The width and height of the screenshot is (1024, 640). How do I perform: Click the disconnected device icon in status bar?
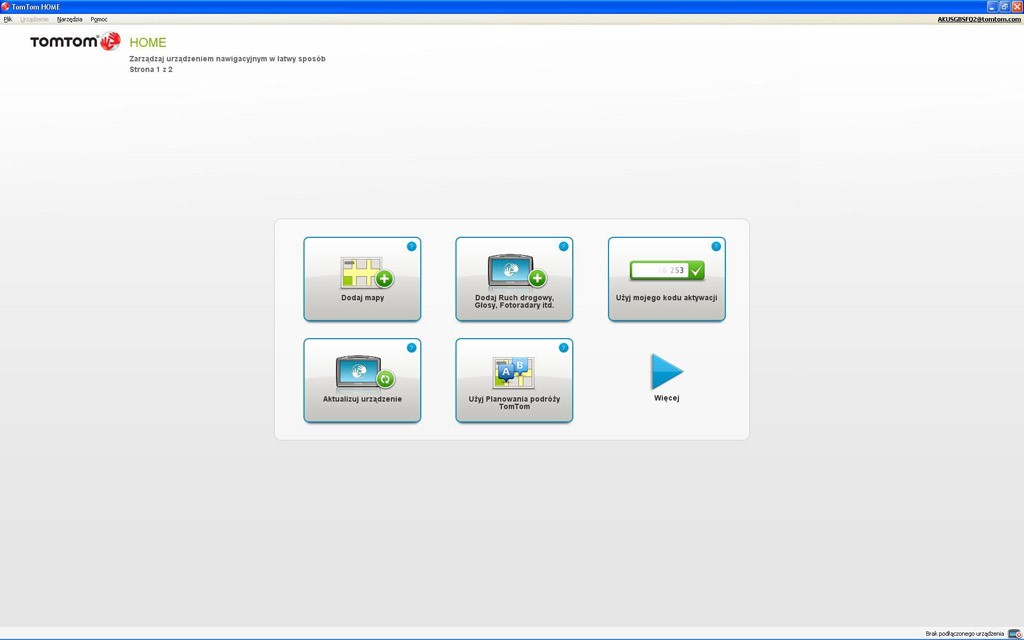pos(1014,633)
